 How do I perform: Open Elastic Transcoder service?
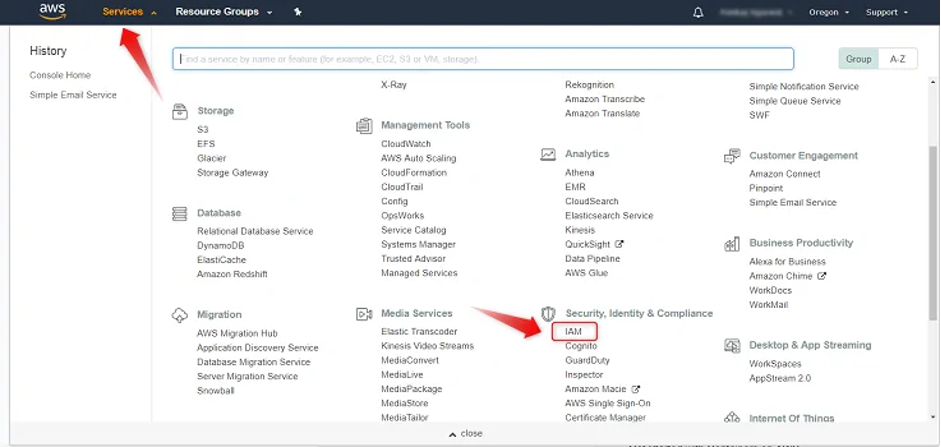tap(419, 332)
